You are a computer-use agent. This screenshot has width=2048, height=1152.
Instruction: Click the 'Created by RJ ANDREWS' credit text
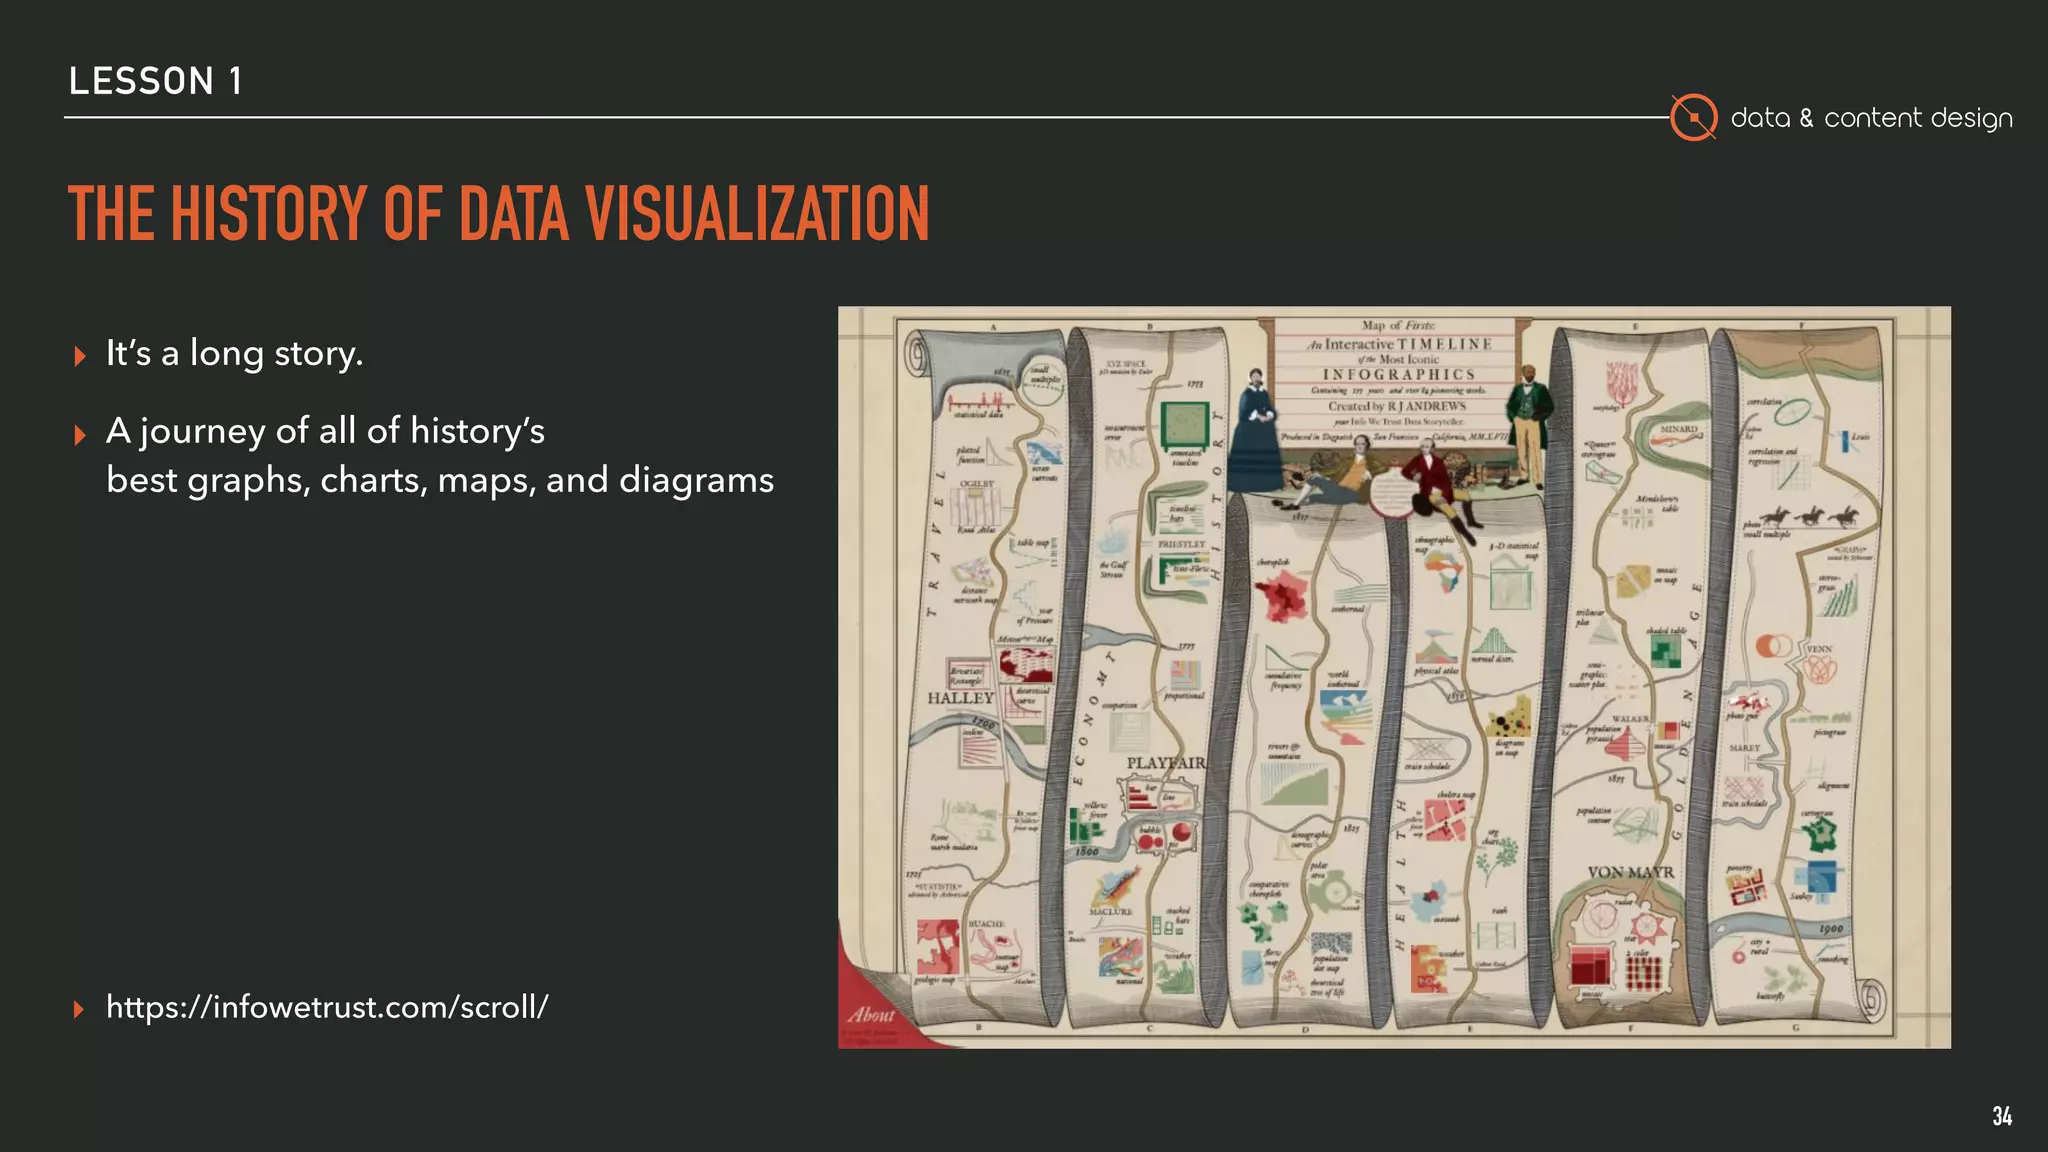click(1397, 406)
